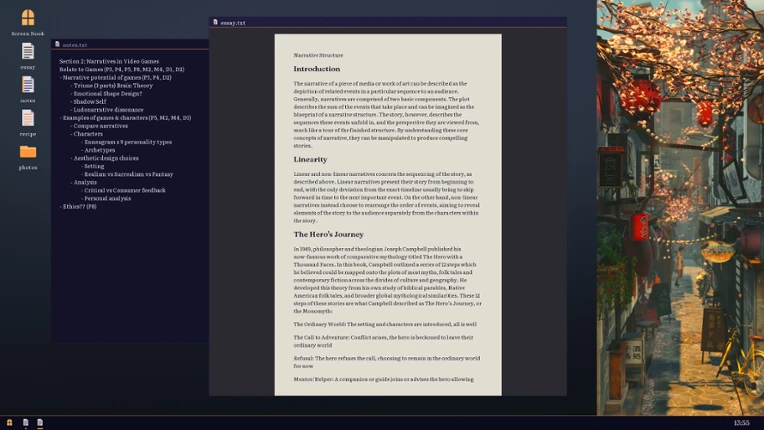The height and width of the screenshot is (430, 764).
Task: Switch to first document in taskbar
Action: 25,423
